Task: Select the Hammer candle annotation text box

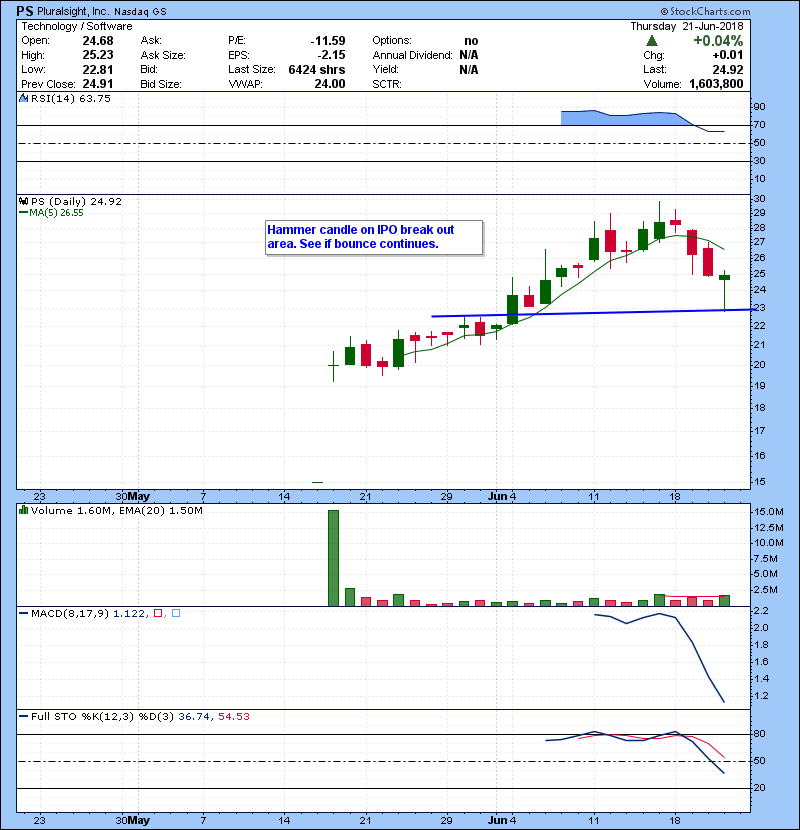Action: pyautogui.click(x=374, y=237)
